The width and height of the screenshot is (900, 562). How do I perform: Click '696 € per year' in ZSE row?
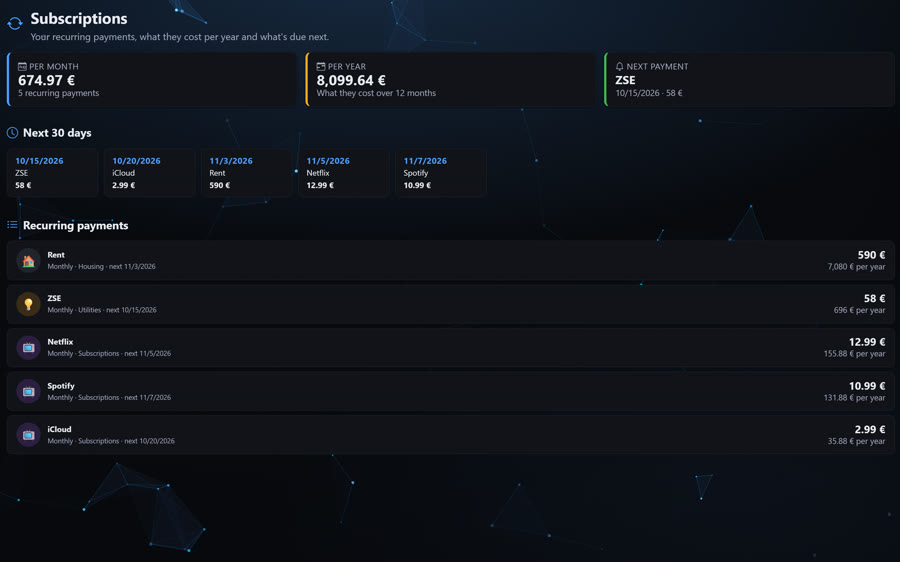859,311
